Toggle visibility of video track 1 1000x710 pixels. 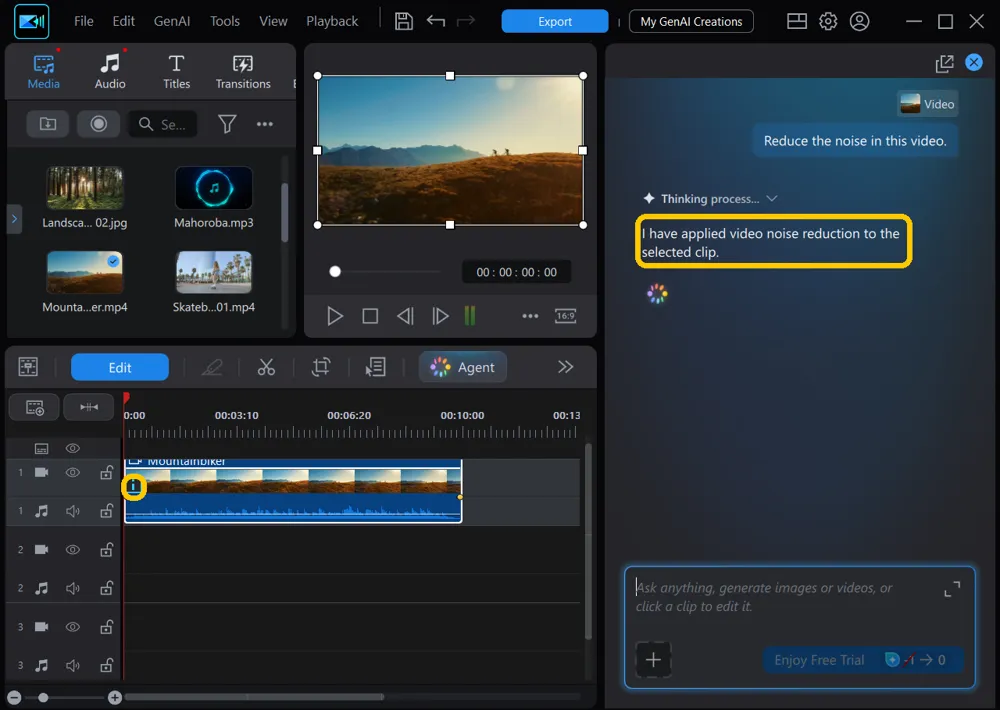click(x=73, y=473)
